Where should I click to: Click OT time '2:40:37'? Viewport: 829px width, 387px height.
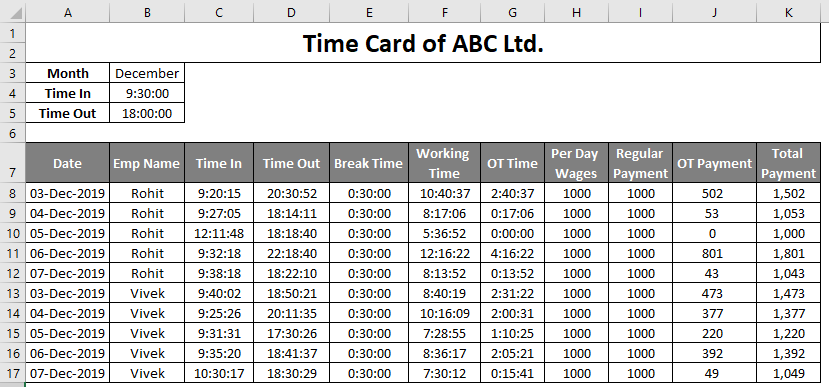512,194
